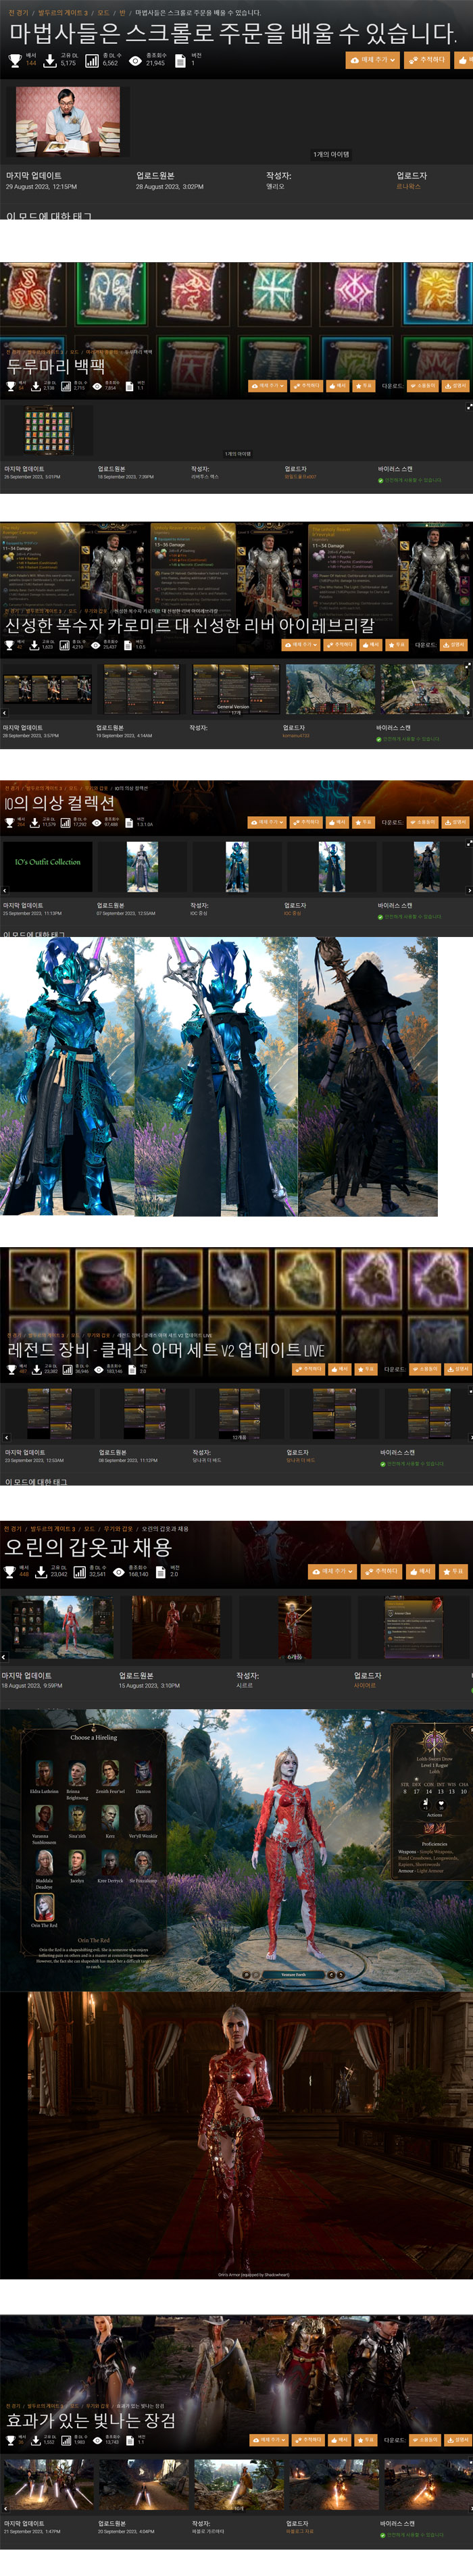Go back in 오린의 갑옷 gallery with left arrow
Screen dimensions: 473x2576
pyautogui.click(x=4, y=1657)
